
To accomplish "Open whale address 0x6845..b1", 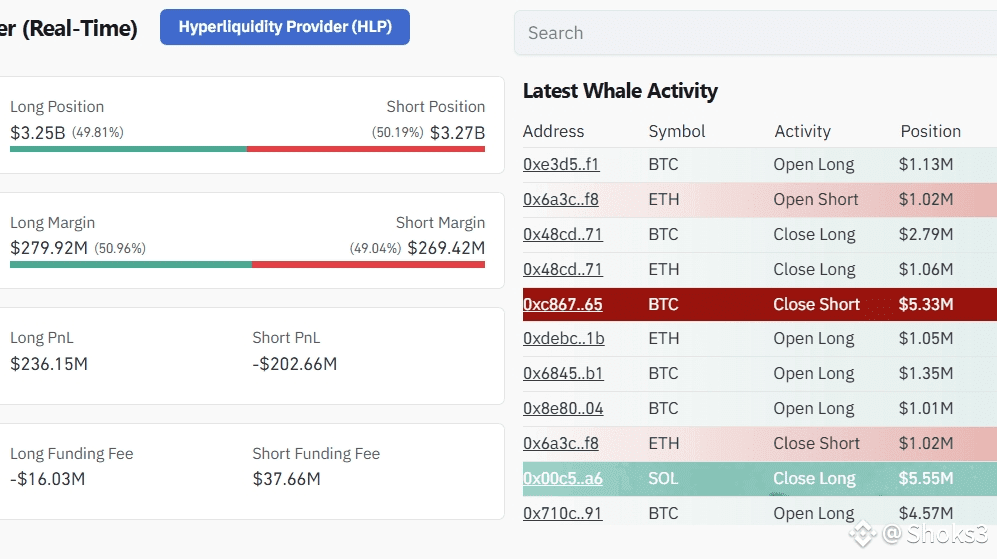I will pos(563,374).
